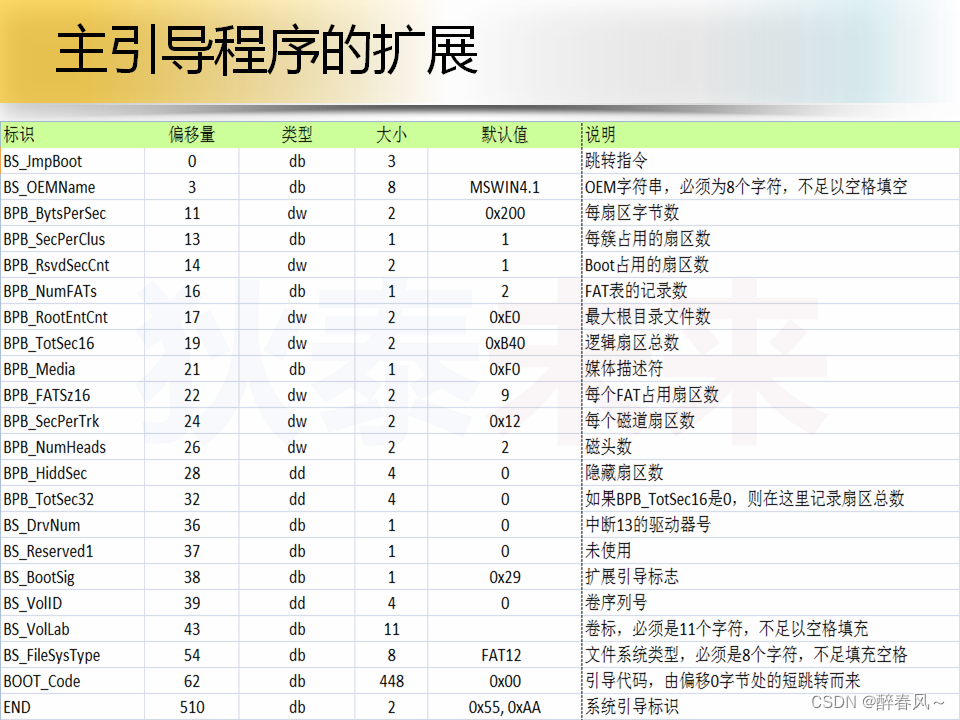The height and width of the screenshot is (720, 960).
Task: Select the BS_VolLab row label
Action: tap(35, 629)
